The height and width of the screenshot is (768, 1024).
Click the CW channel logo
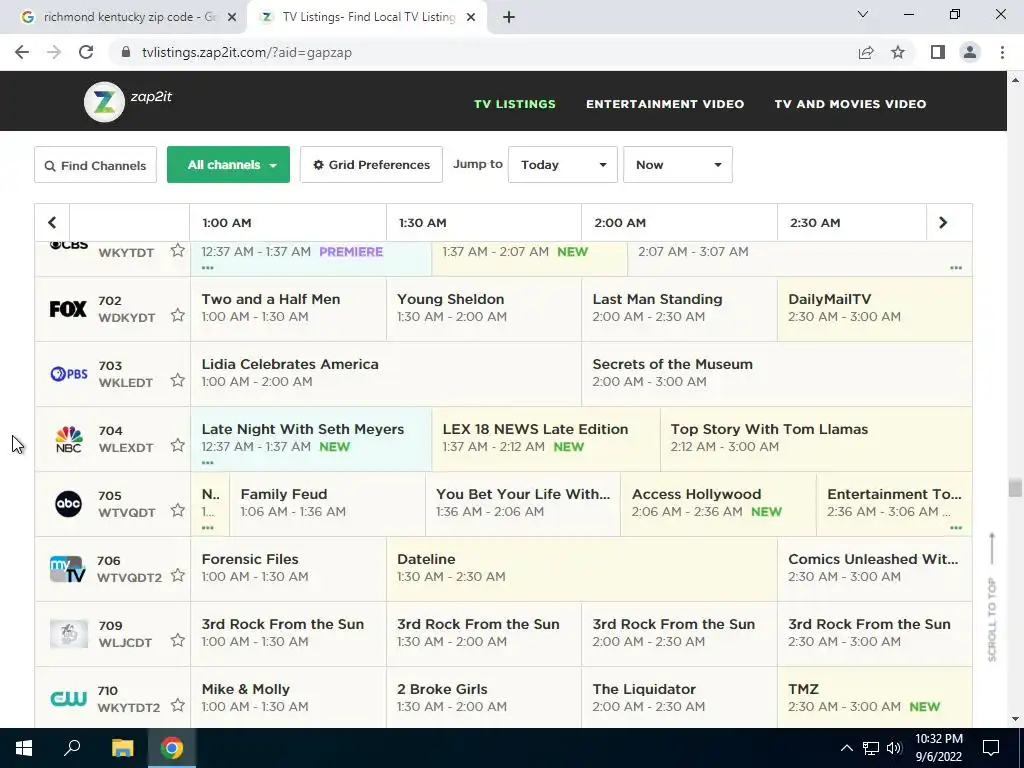point(69,699)
